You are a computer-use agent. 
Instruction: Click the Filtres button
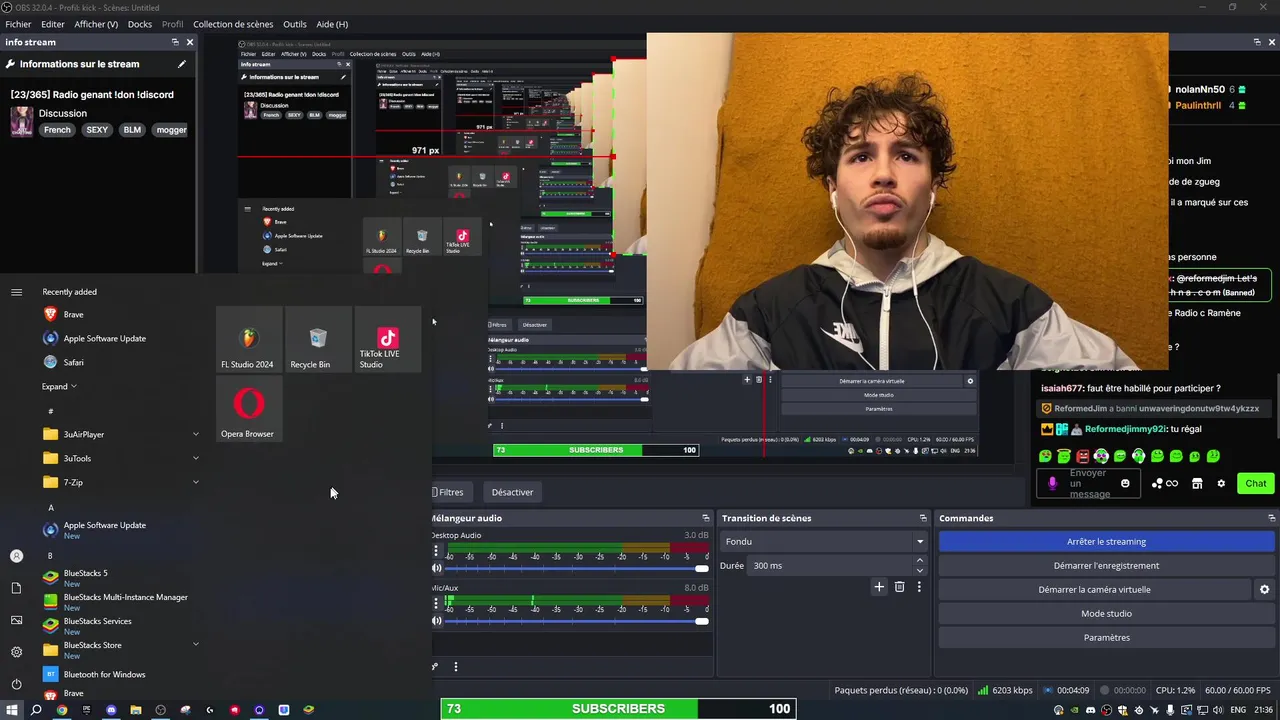[450, 492]
